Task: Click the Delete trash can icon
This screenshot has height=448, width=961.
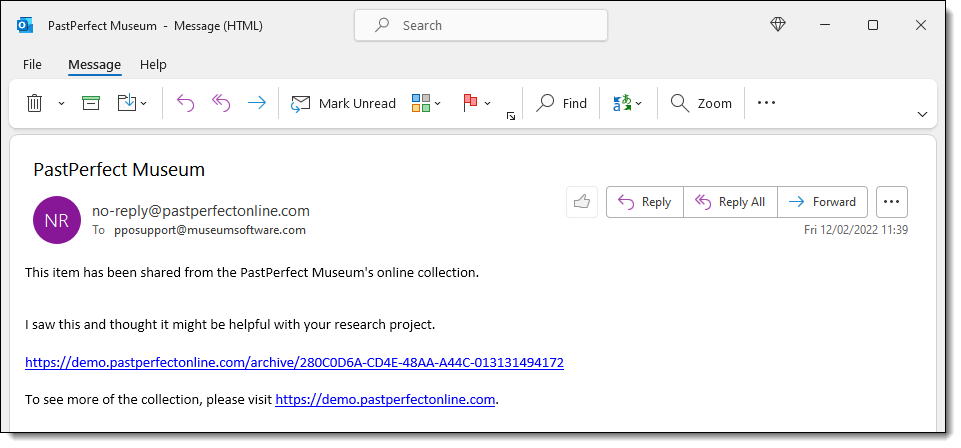Action: point(34,103)
